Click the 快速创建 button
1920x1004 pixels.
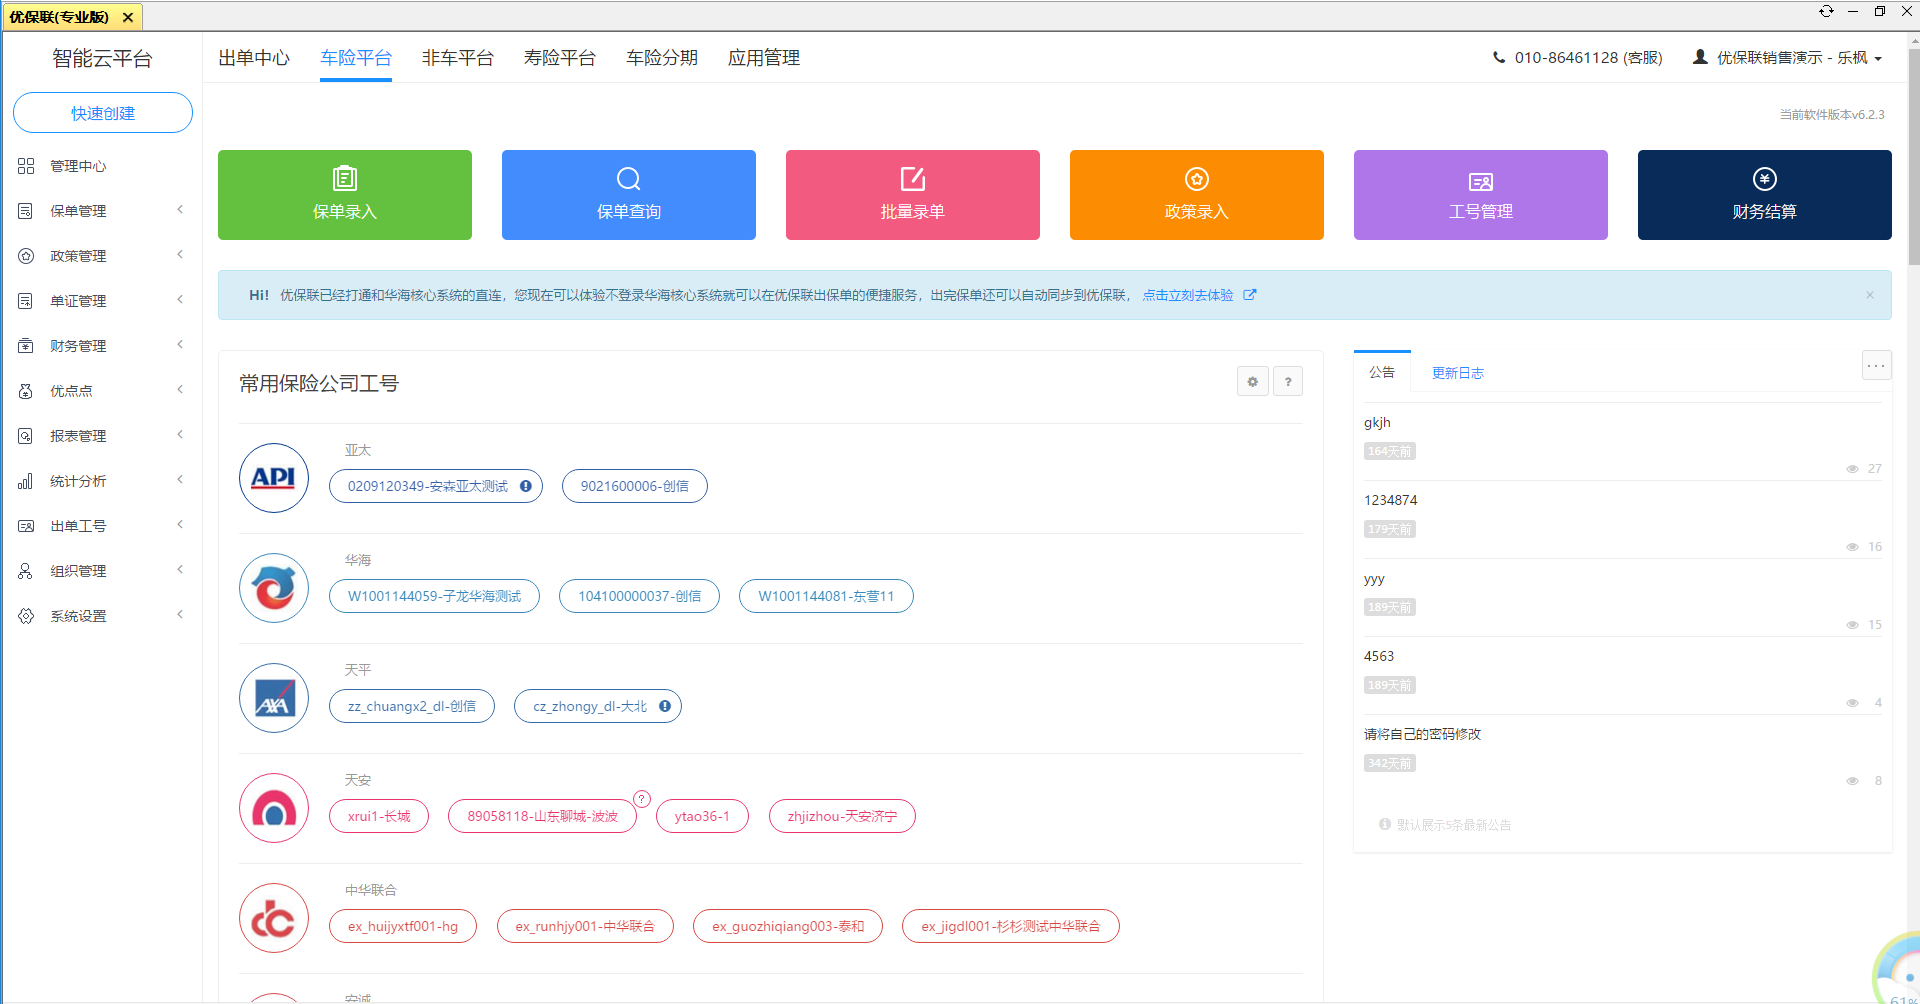[103, 113]
